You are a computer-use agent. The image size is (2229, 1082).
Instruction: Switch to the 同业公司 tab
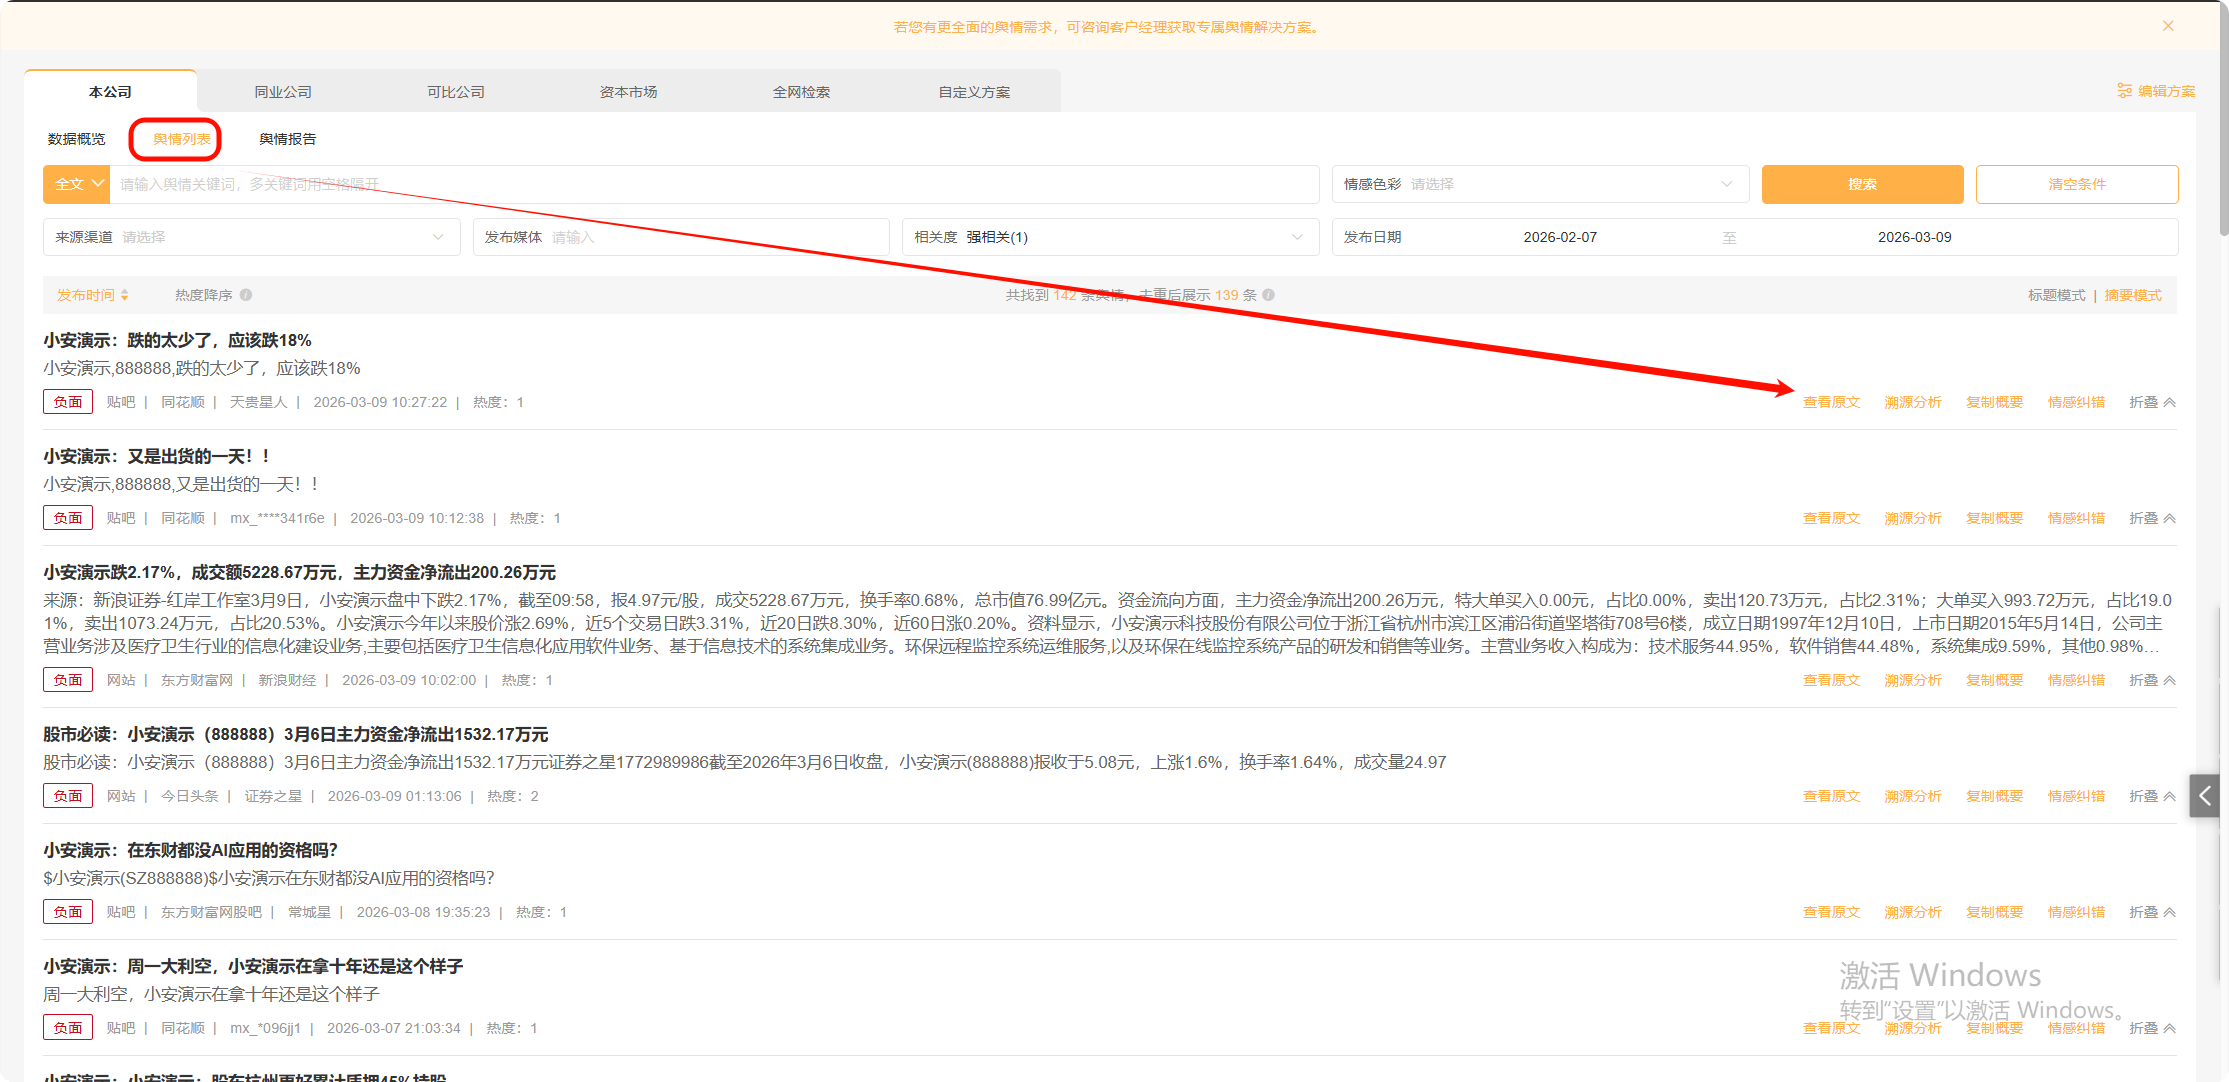283,92
